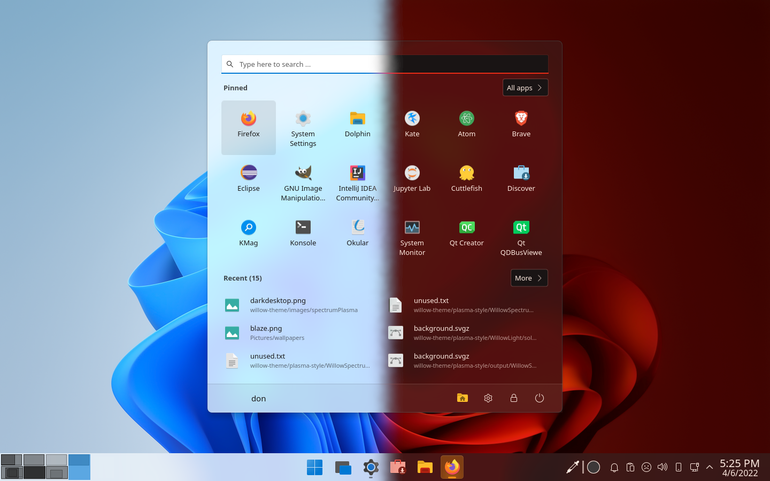Expand the All apps list
The width and height of the screenshot is (770, 481).
(525, 88)
